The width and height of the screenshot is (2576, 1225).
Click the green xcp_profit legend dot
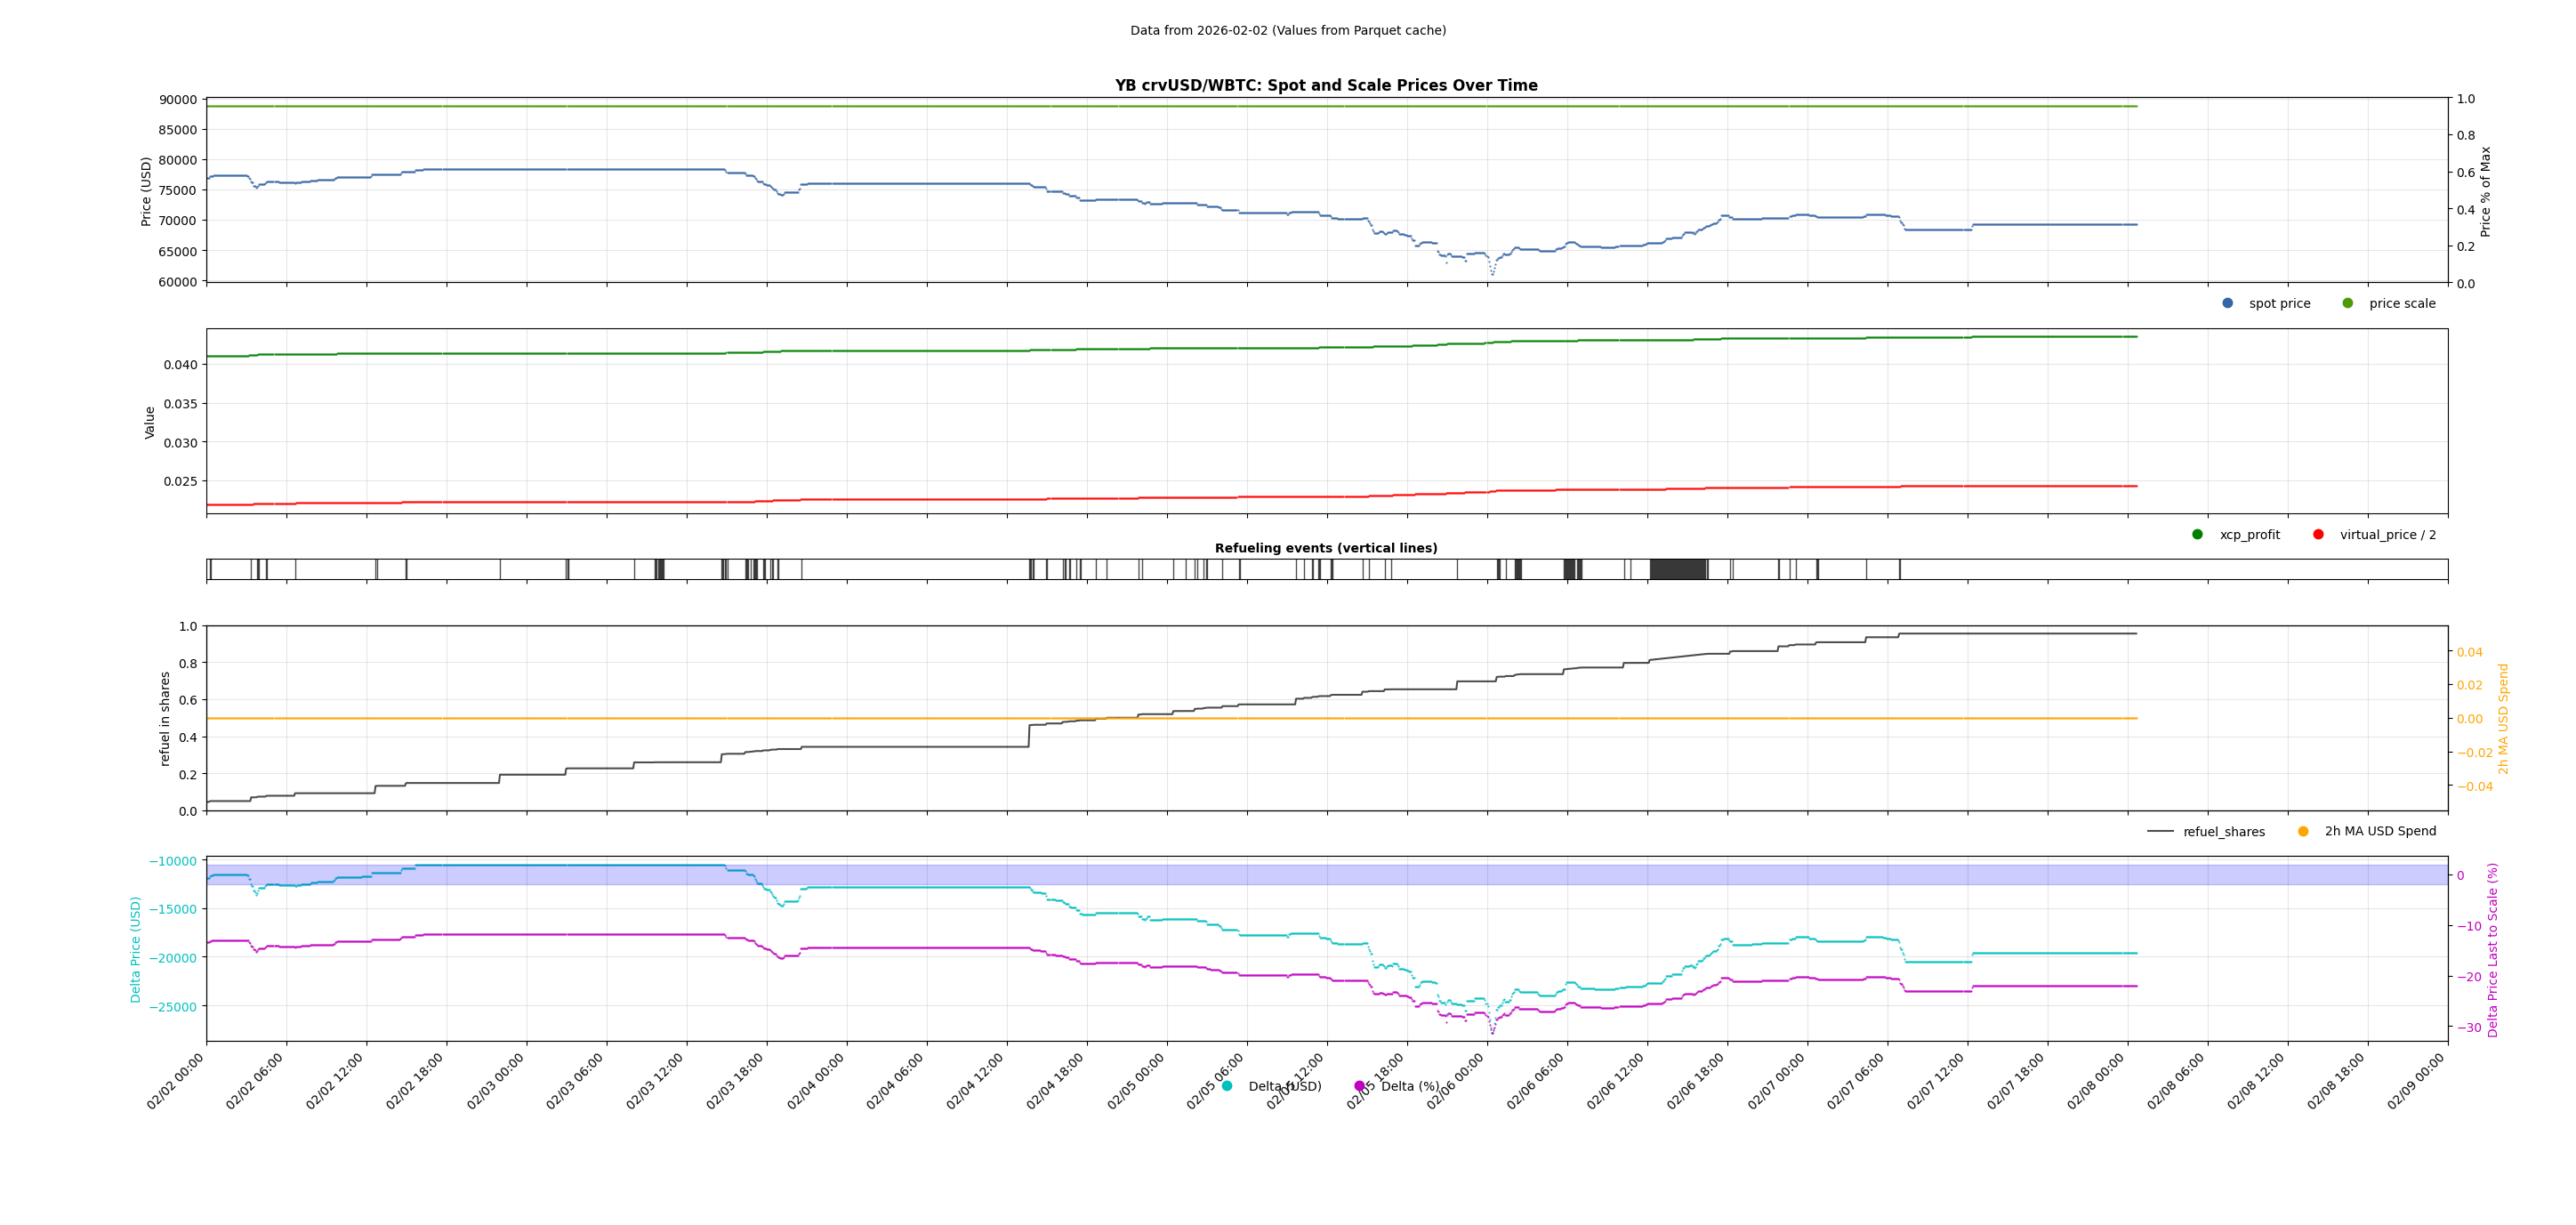[x=2197, y=534]
